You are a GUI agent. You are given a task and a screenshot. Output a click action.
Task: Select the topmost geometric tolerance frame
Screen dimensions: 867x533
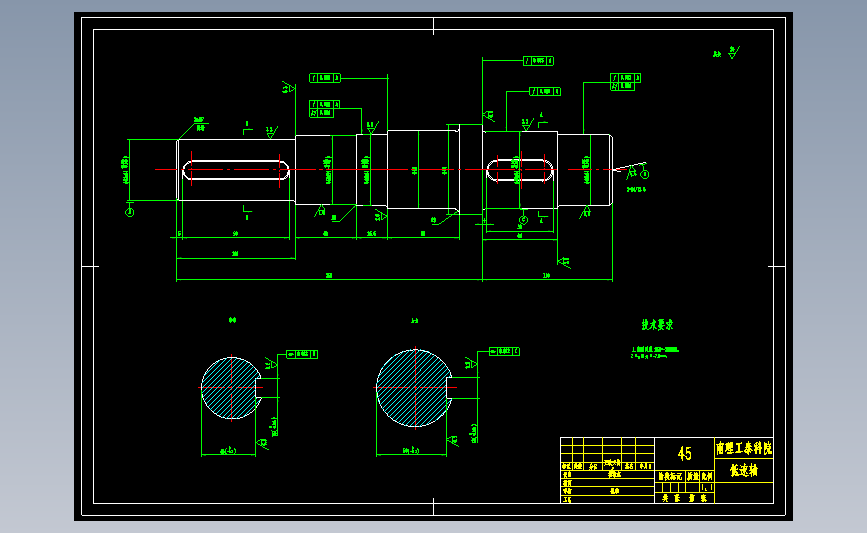tap(539, 61)
